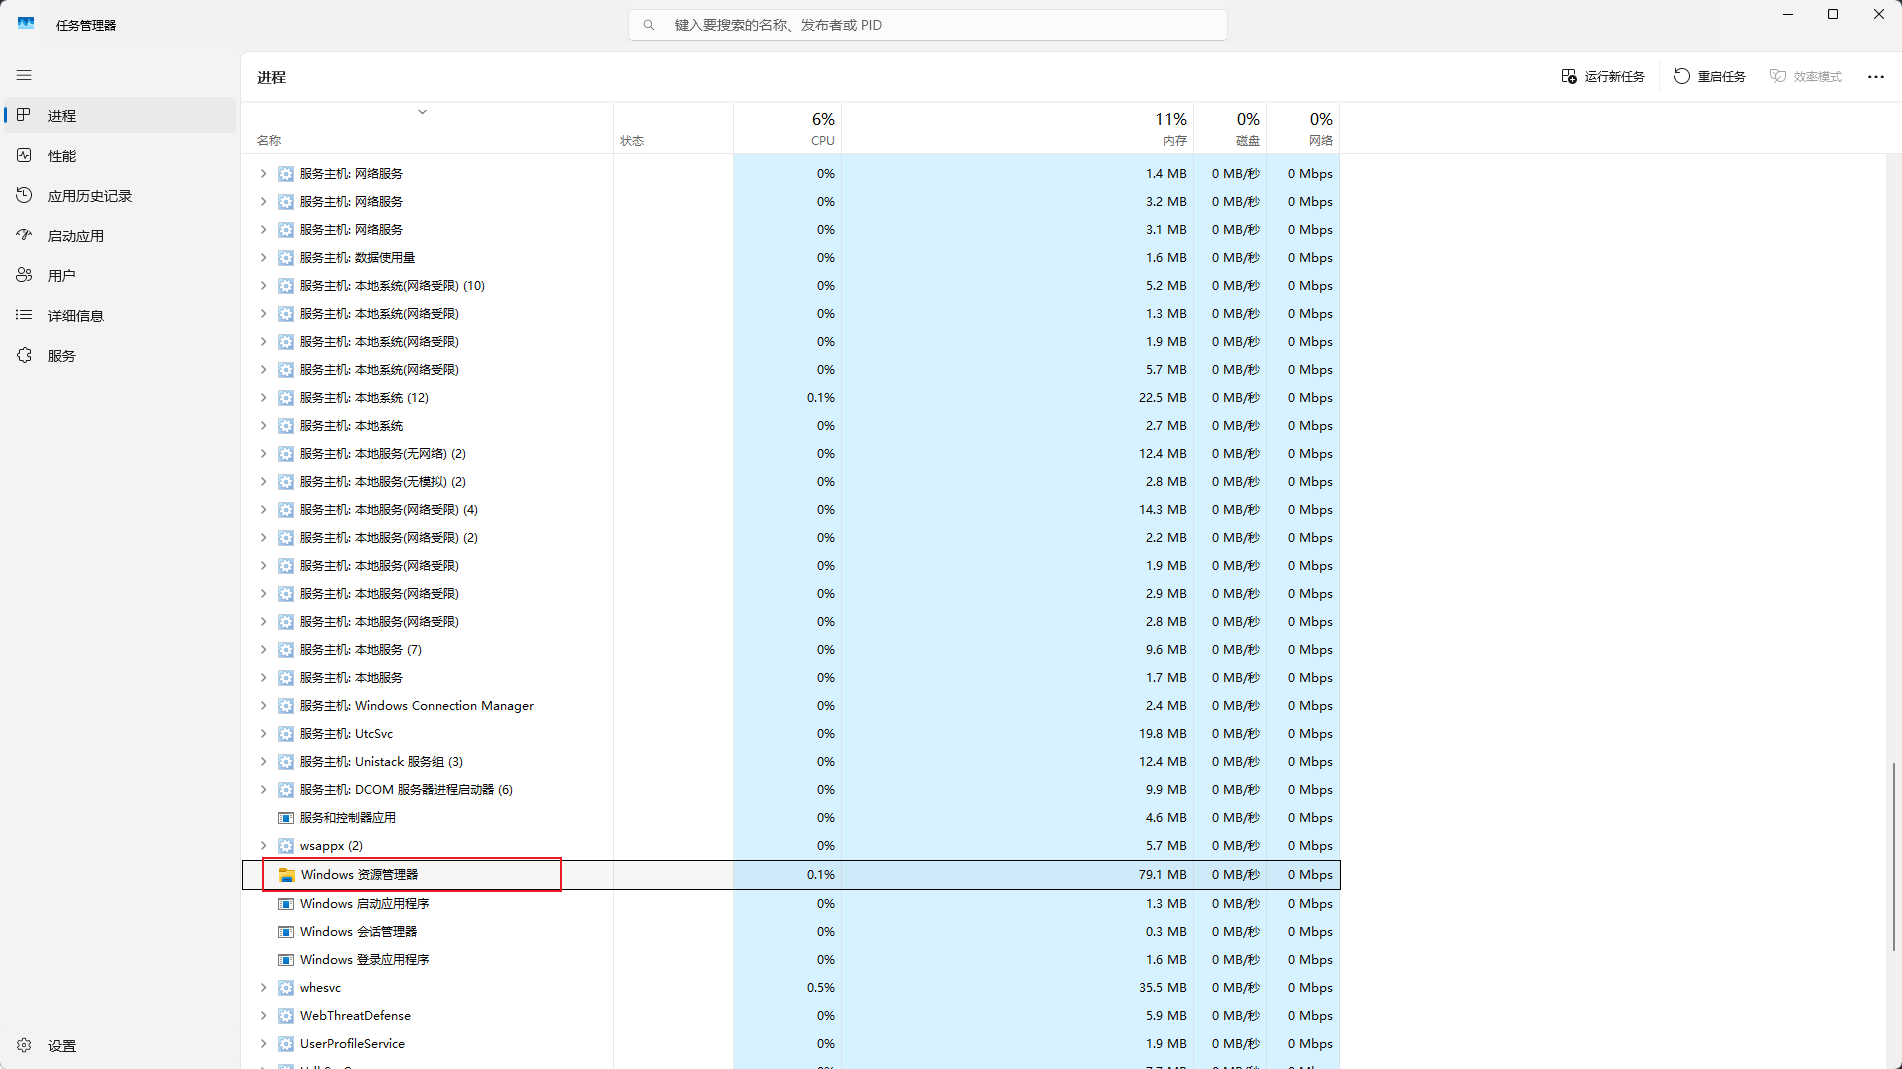The image size is (1902, 1069).
Task: Click the vertical scrollbar thumb of process list
Action: [1893, 857]
